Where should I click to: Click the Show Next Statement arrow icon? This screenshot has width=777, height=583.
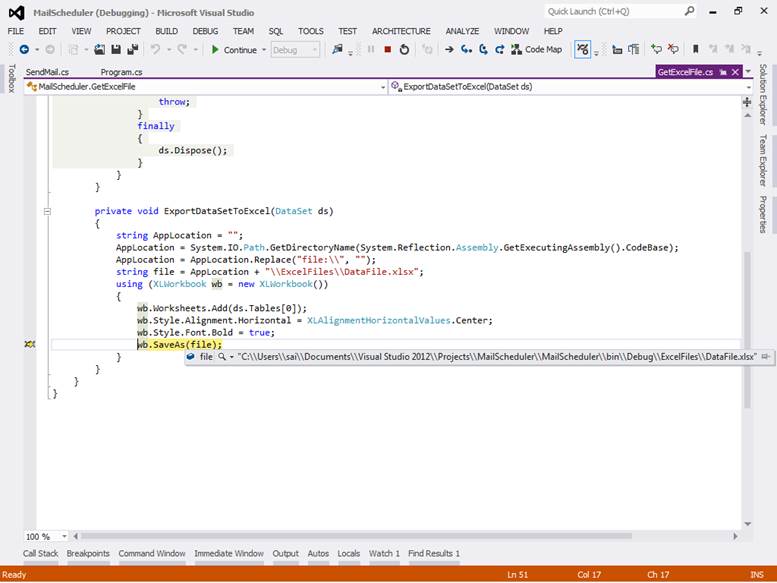click(x=449, y=49)
